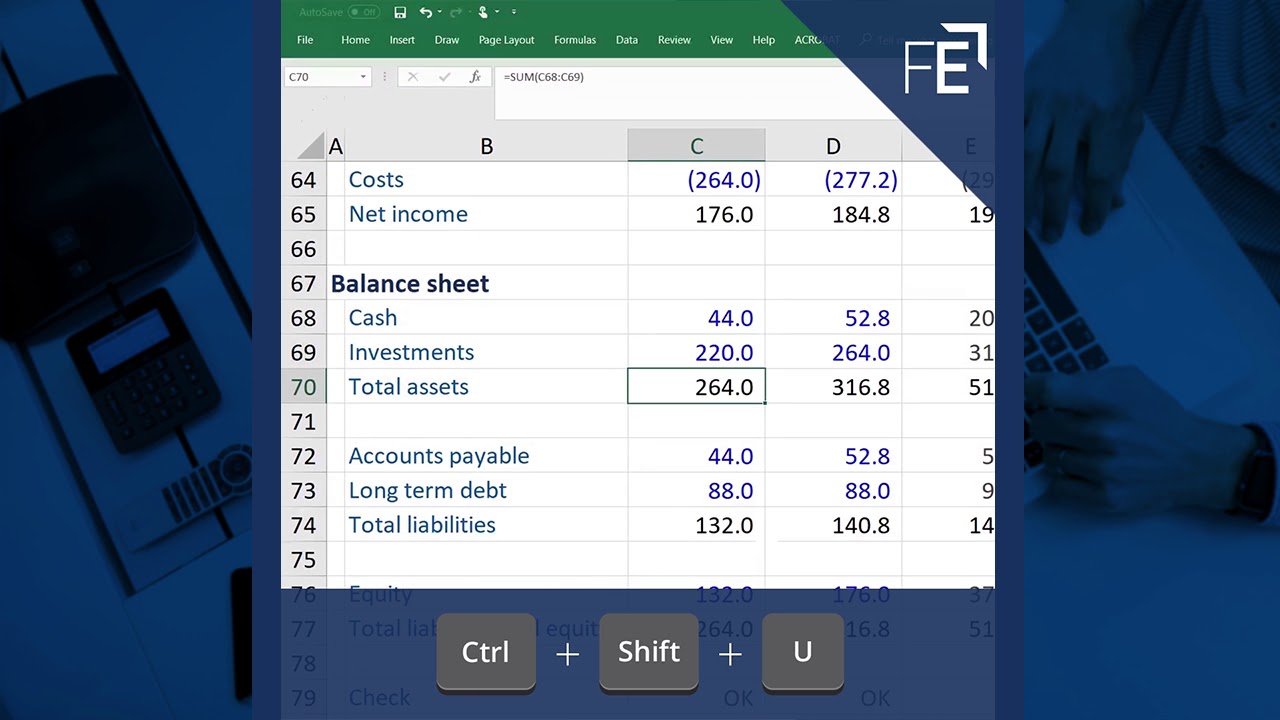The width and height of the screenshot is (1280, 720).
Task: Select row 74 header
Action: [x=304, y=525]
